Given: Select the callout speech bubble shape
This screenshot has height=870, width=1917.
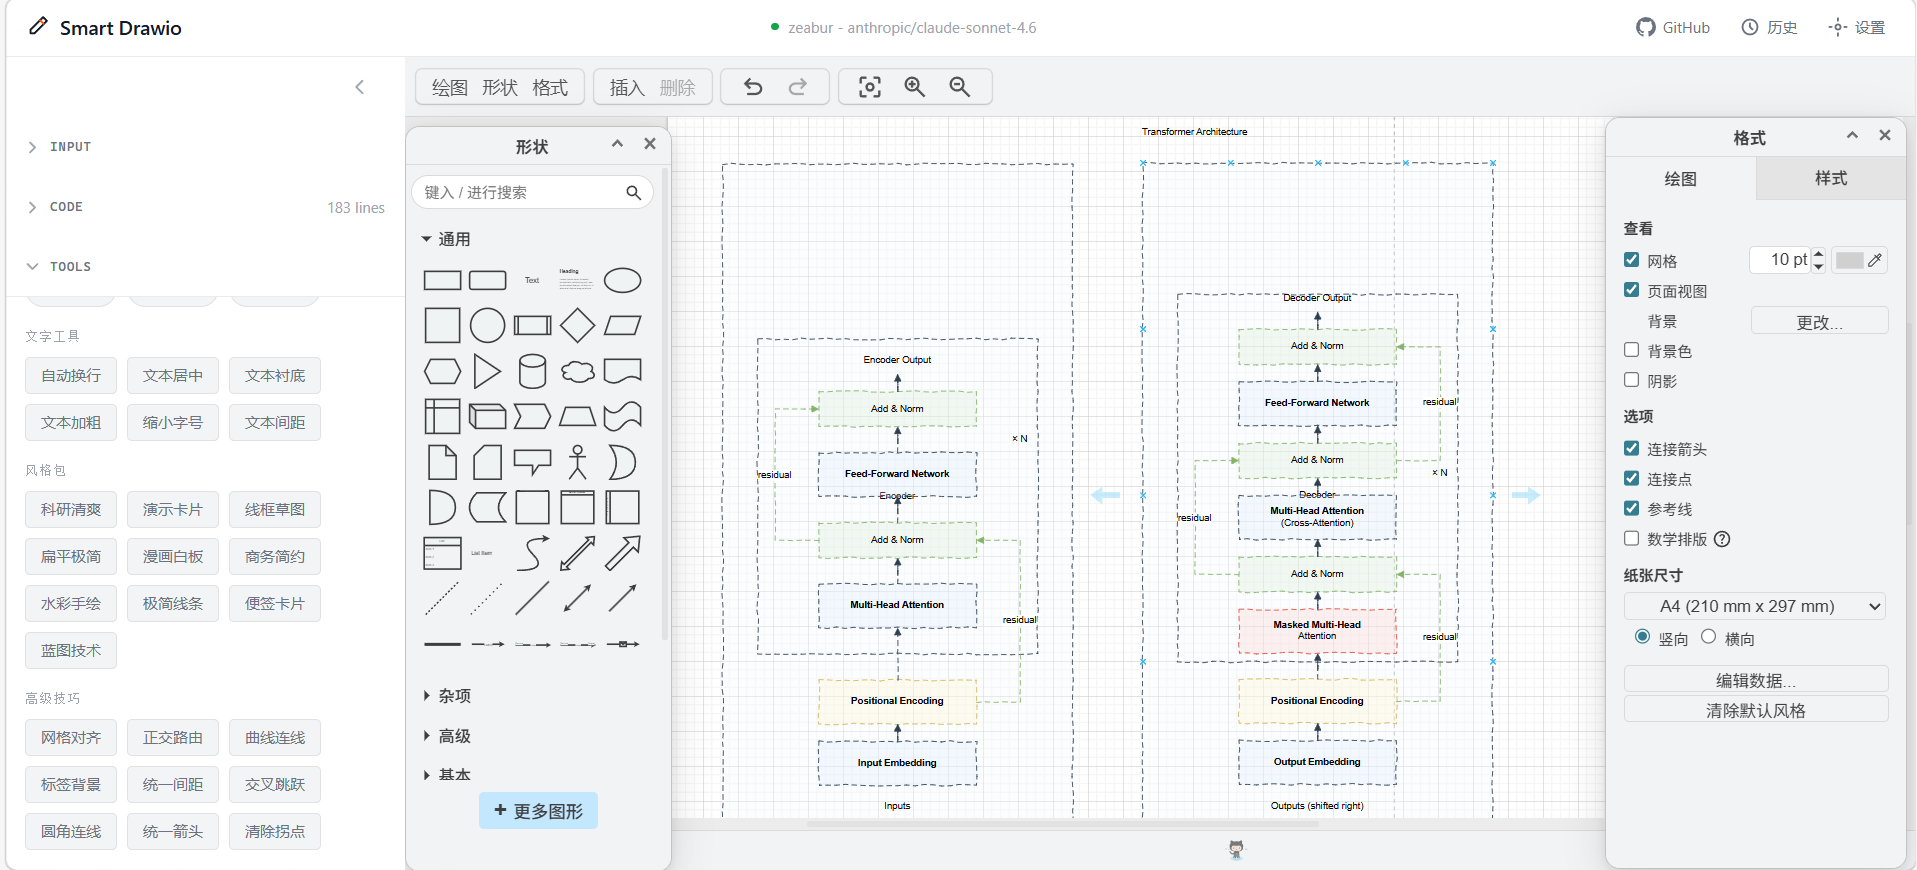Looking at the screenshot, I should (532, 462).
